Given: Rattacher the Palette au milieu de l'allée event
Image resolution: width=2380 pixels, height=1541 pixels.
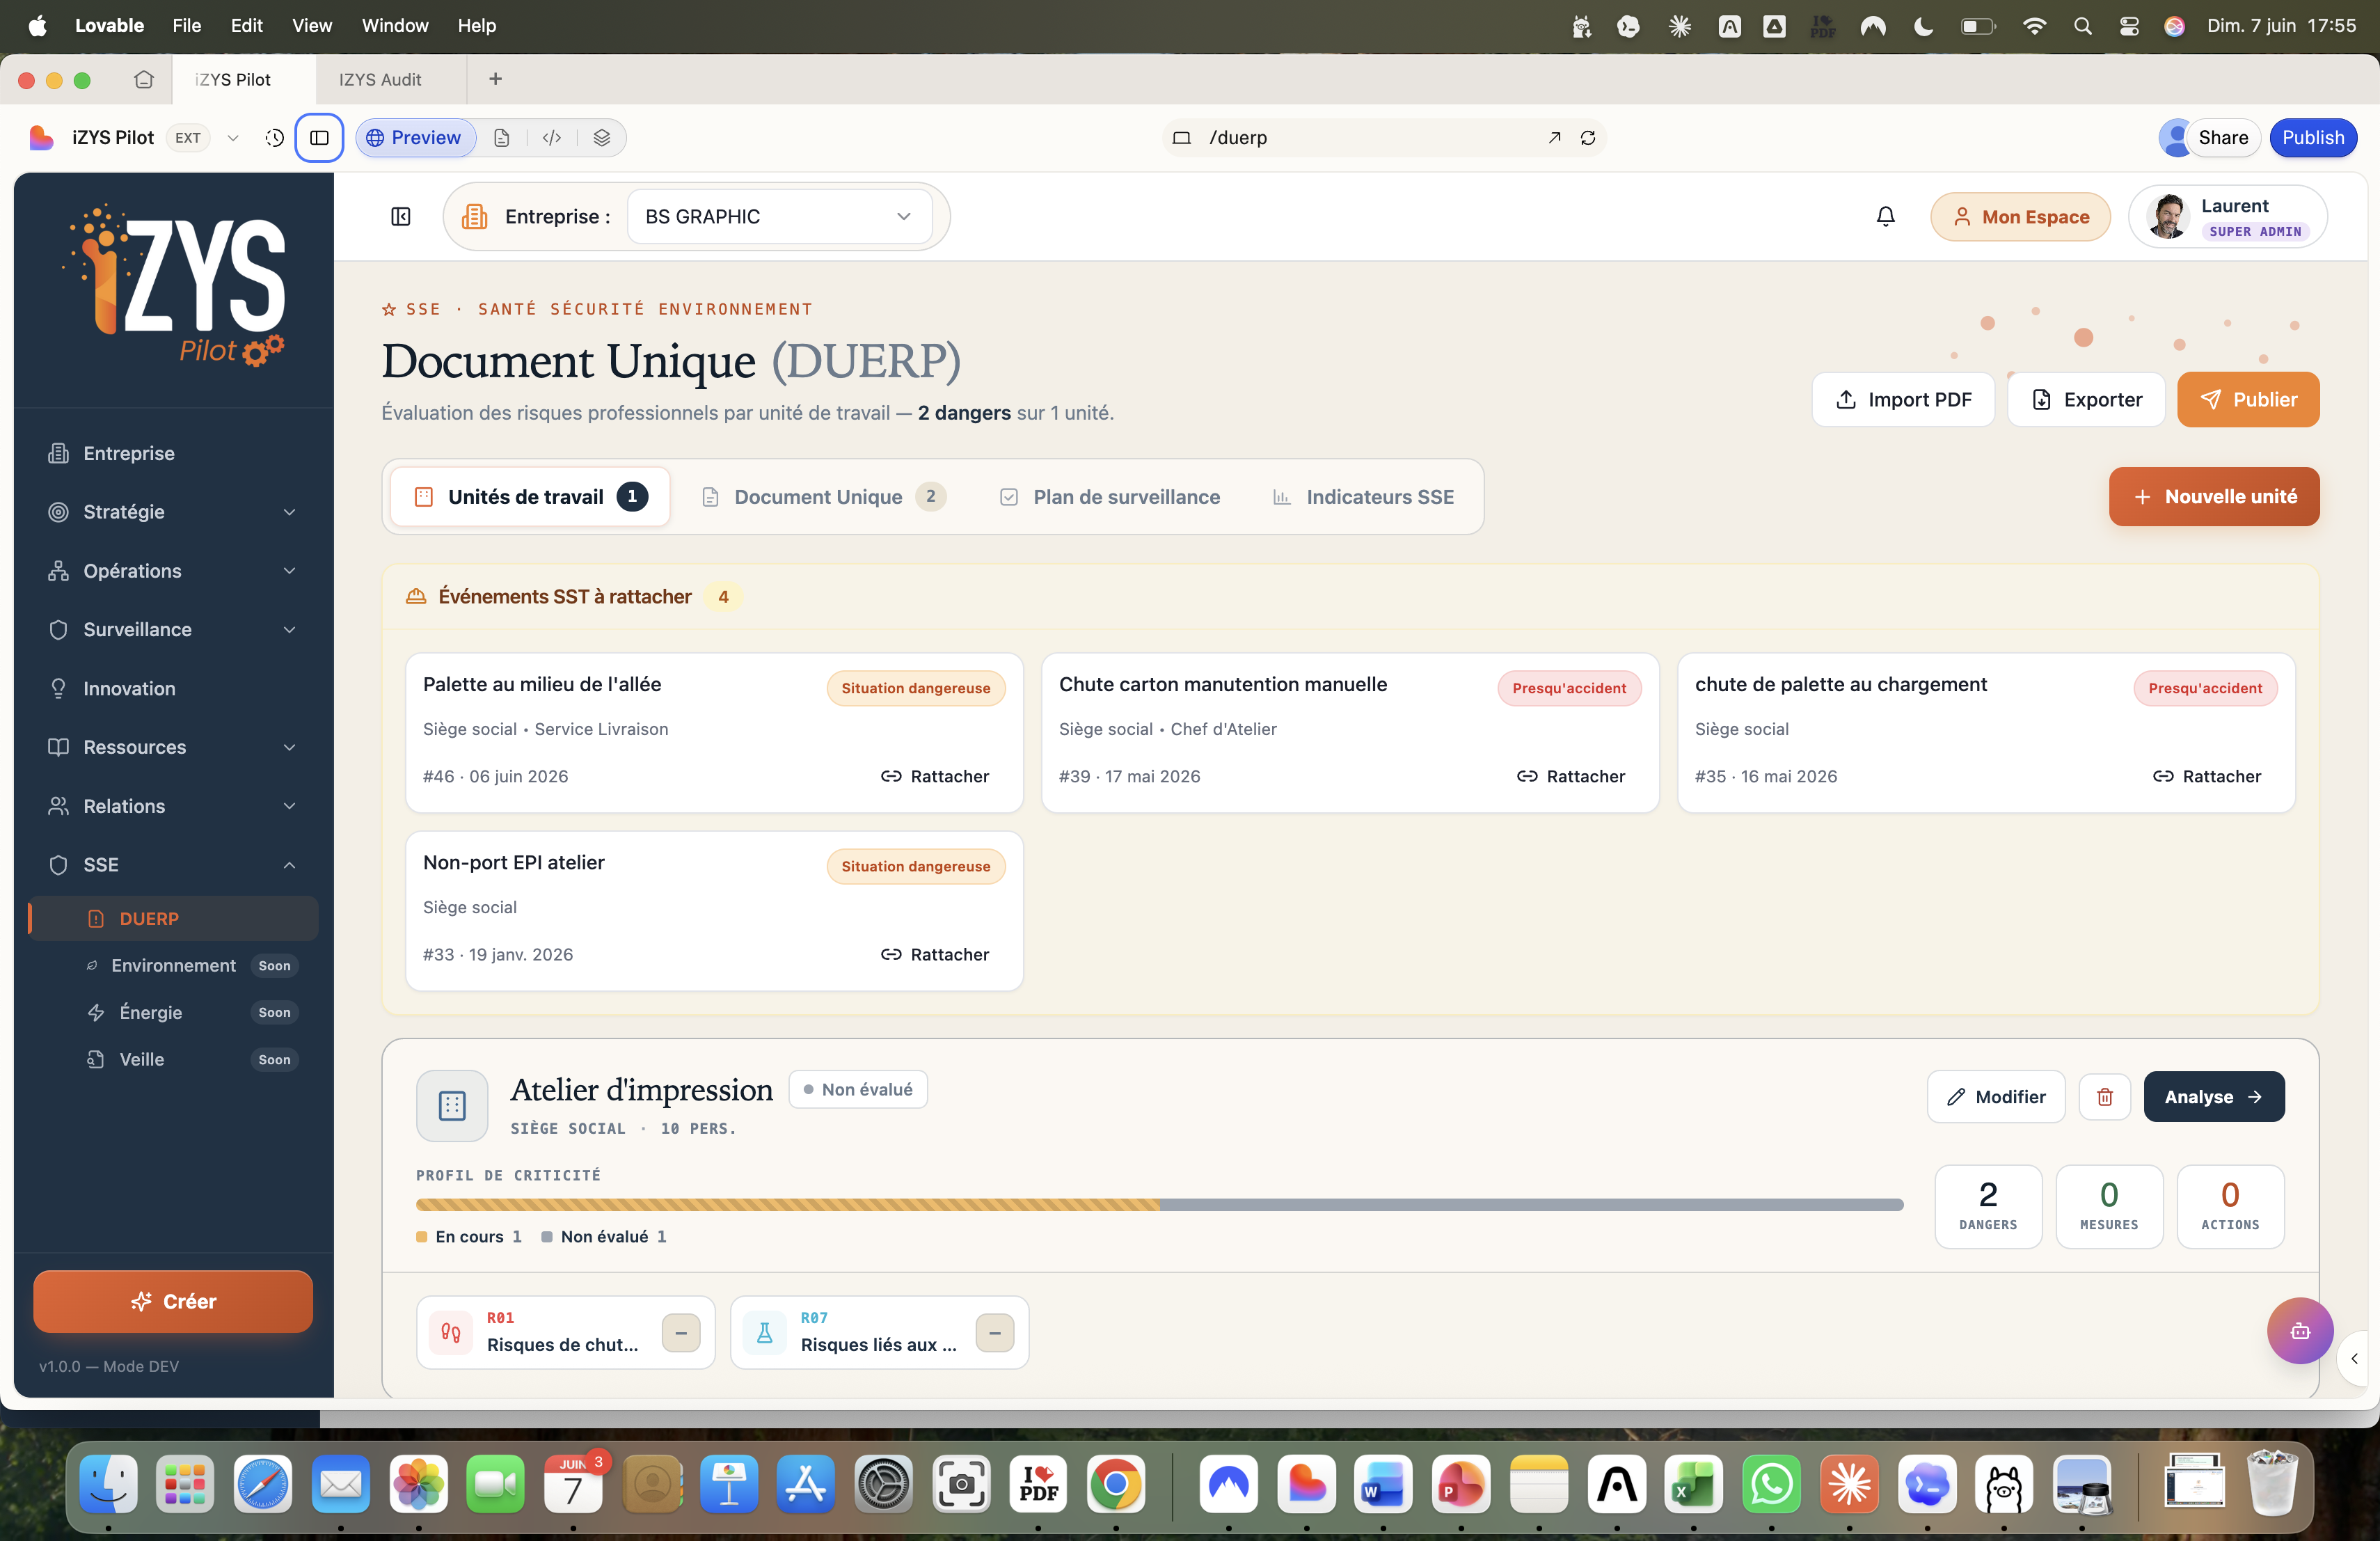Looking at the screenshot, I should 935,777.
